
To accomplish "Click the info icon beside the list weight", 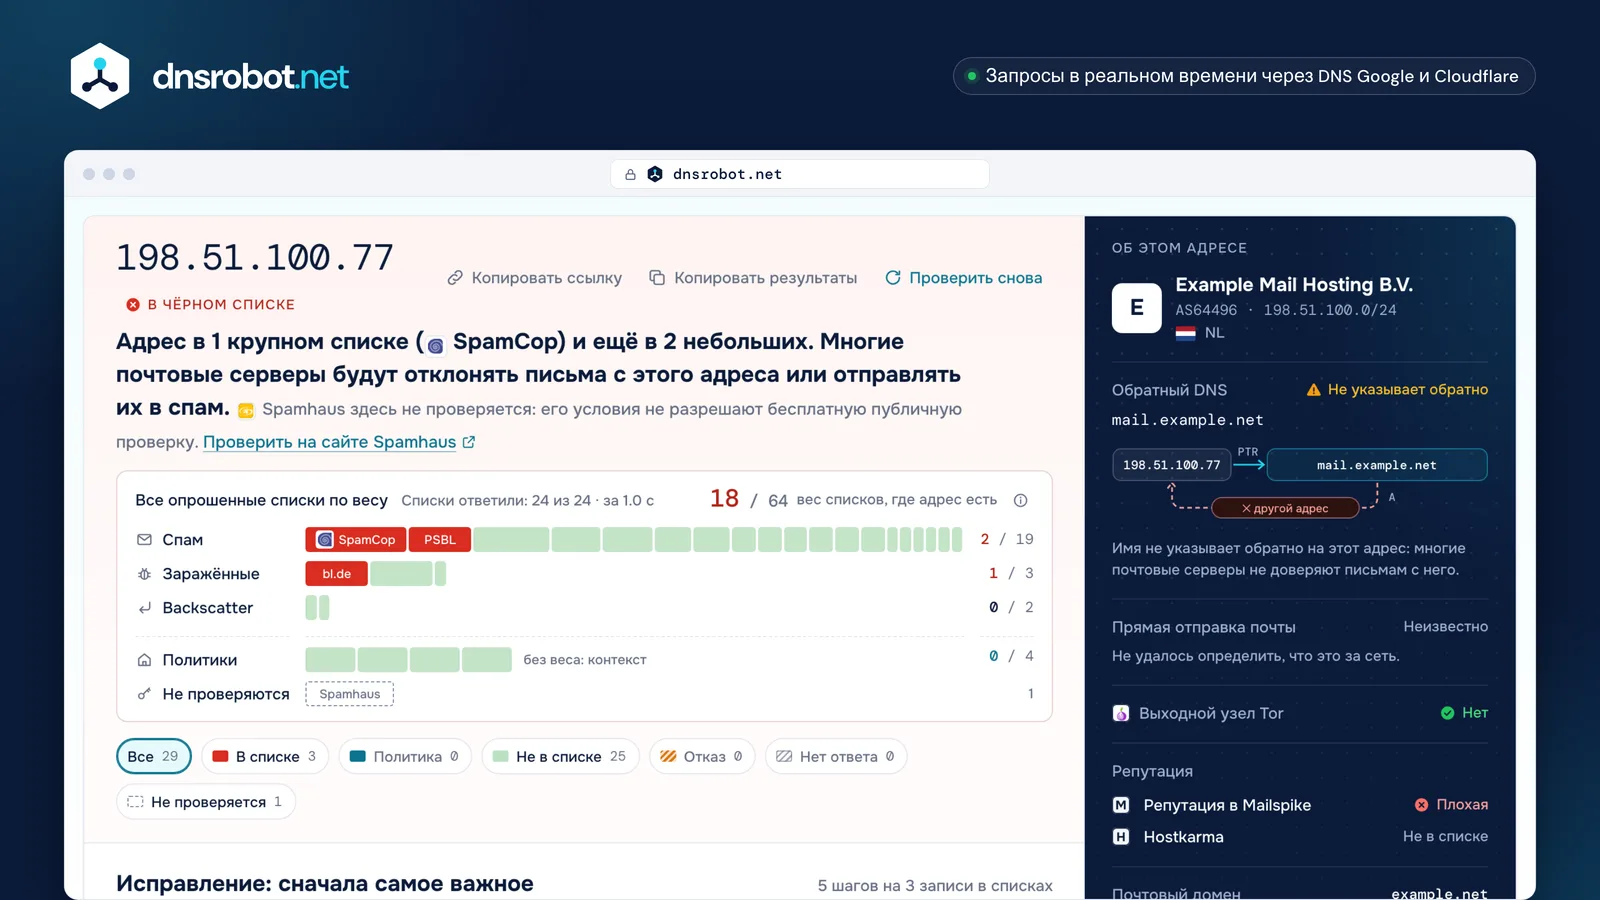I will tap(1020, 500).
